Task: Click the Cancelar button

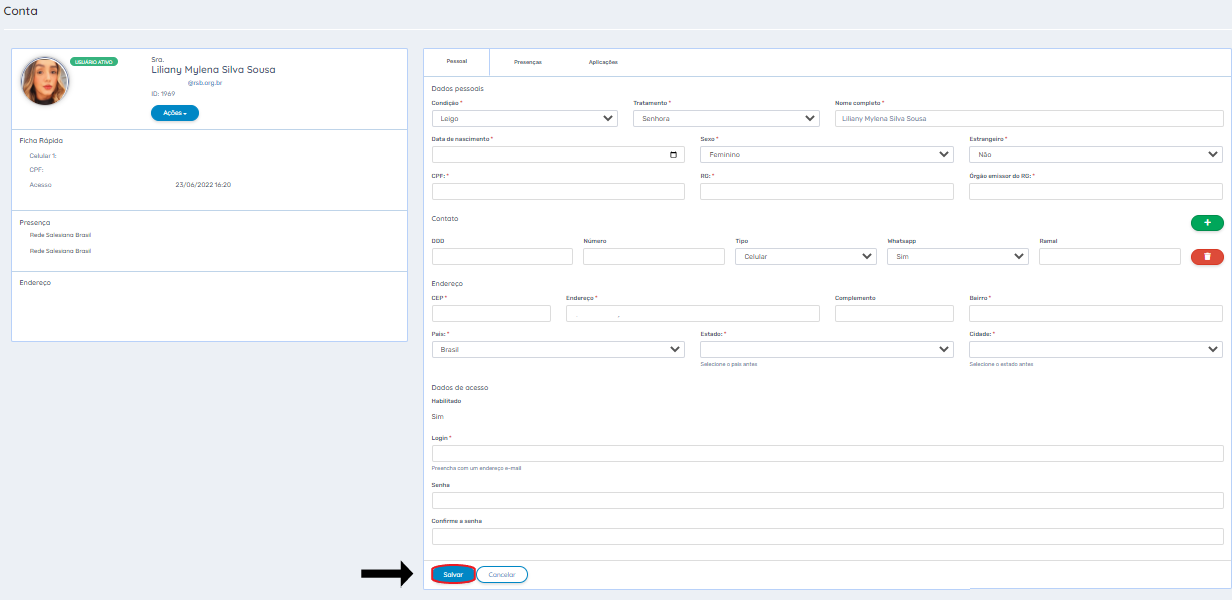Action: (x=501, y=575)
